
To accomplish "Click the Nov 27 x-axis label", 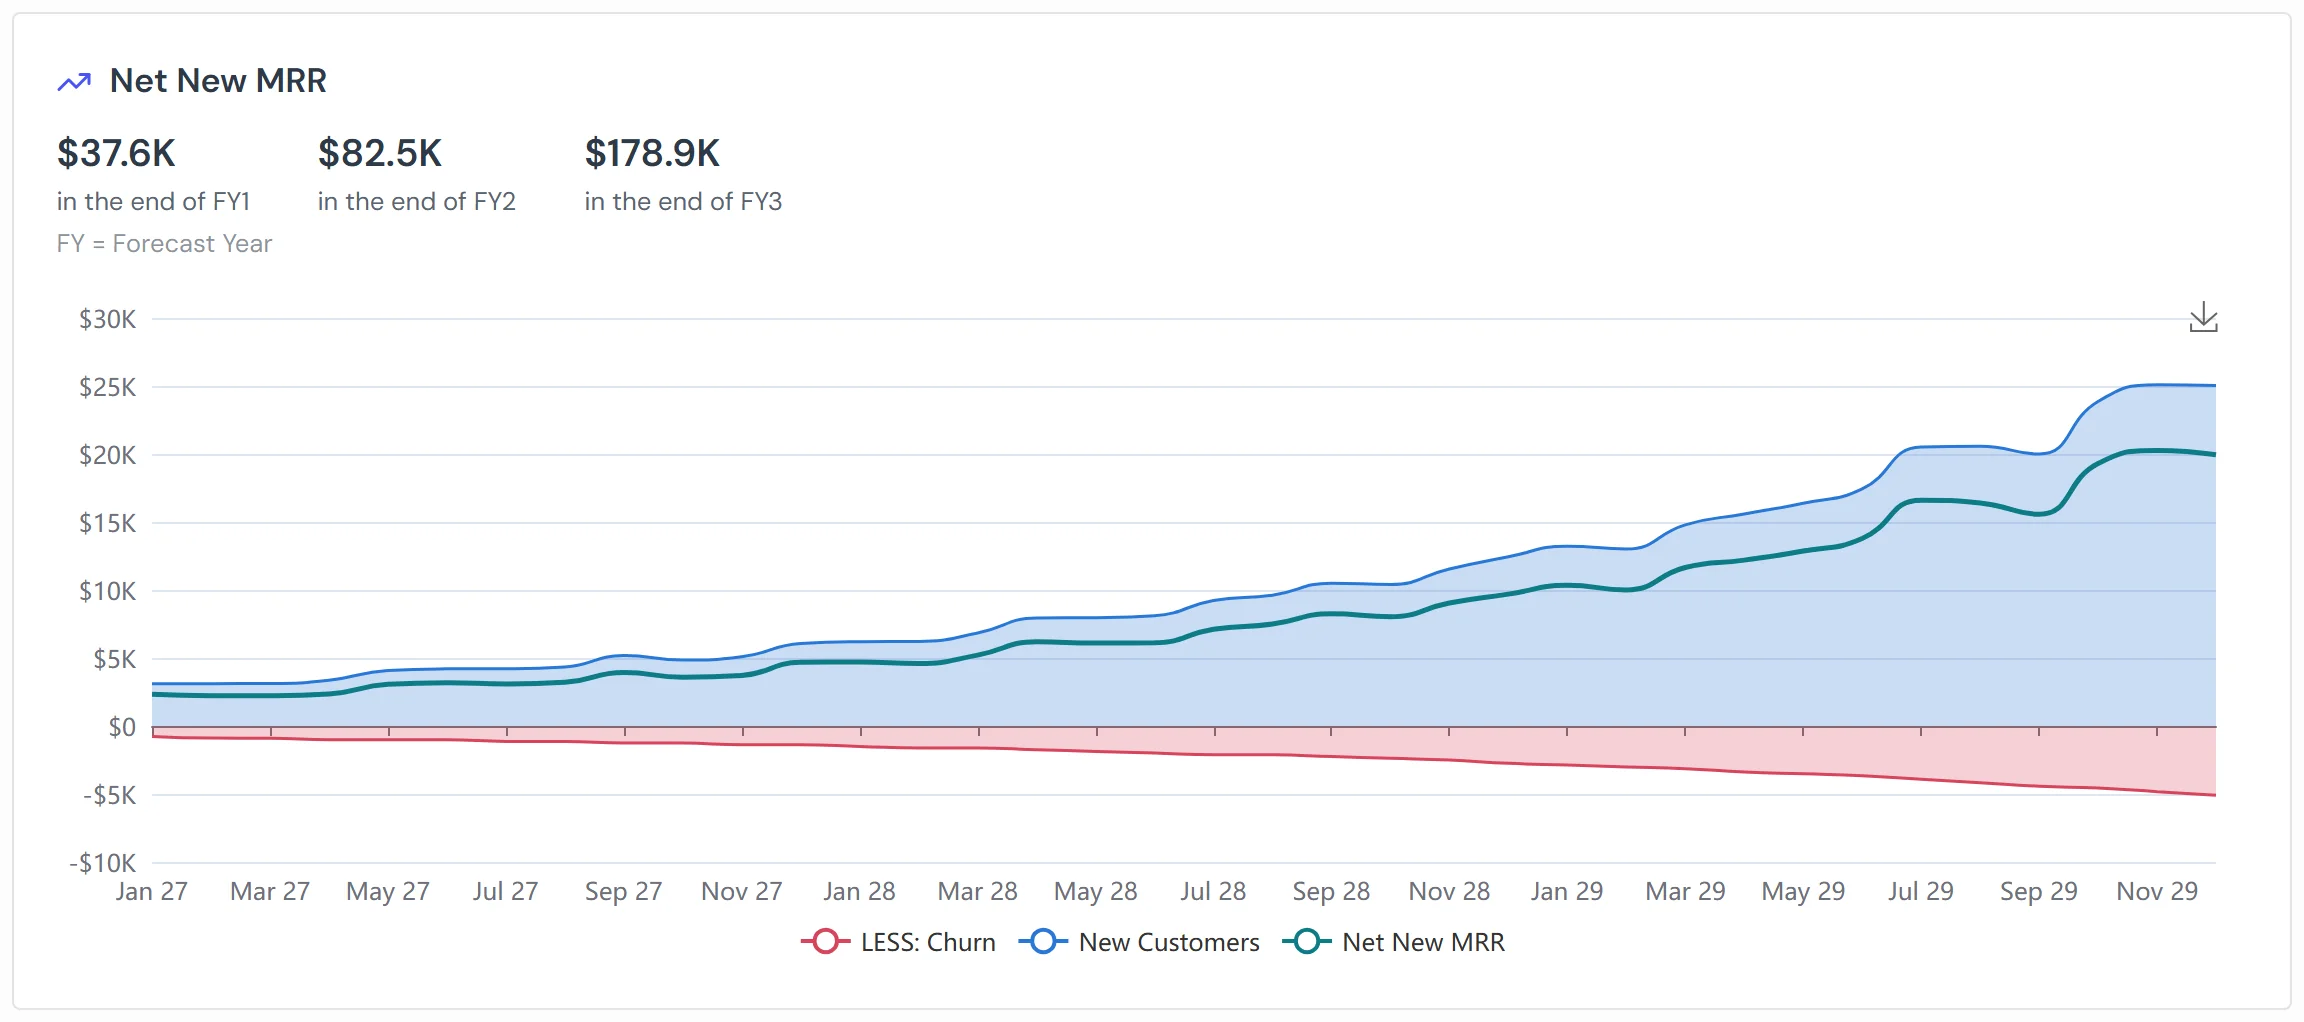I will [742, 891].
